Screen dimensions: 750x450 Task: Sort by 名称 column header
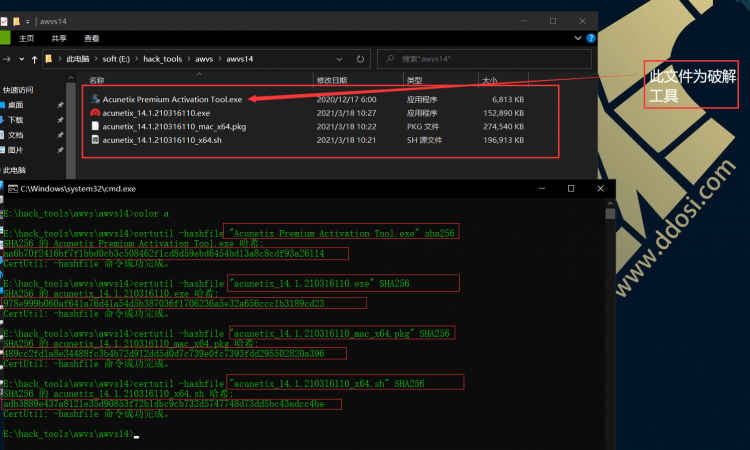pos(97,80)
